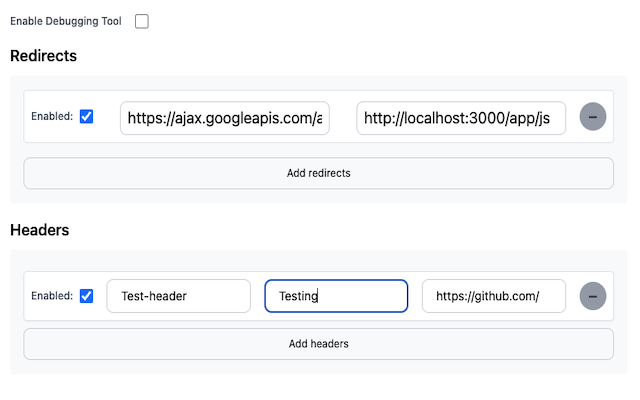Click the Enabled label in redirects row
The width and height of the screenshot is (640, 400).
[x=52, y=117]
